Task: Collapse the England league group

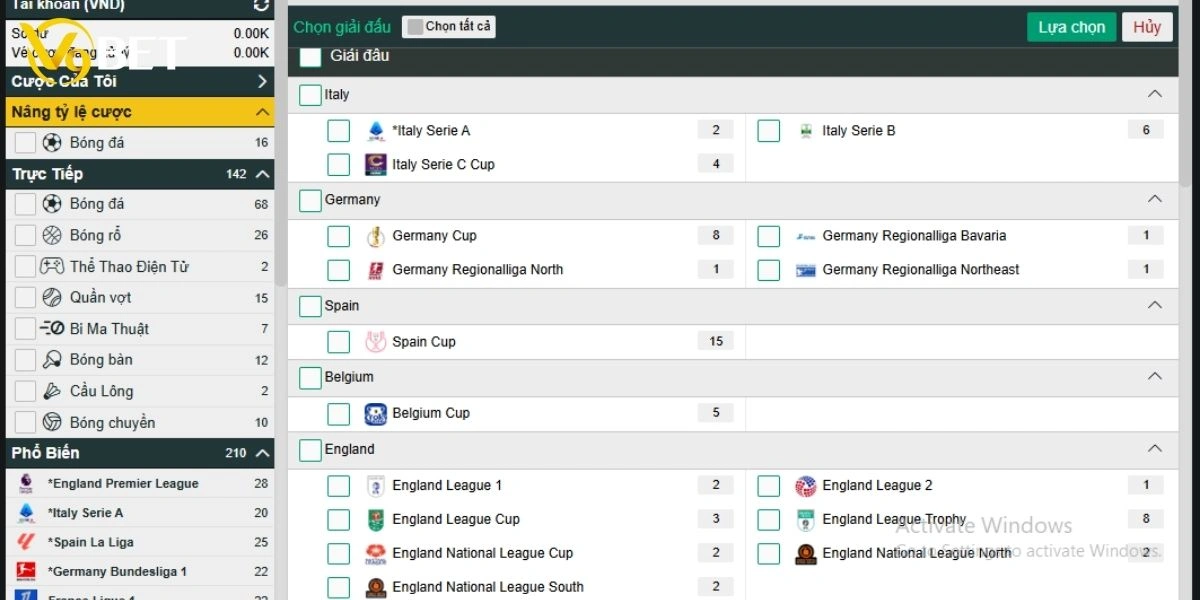Action: point(1155,449)
